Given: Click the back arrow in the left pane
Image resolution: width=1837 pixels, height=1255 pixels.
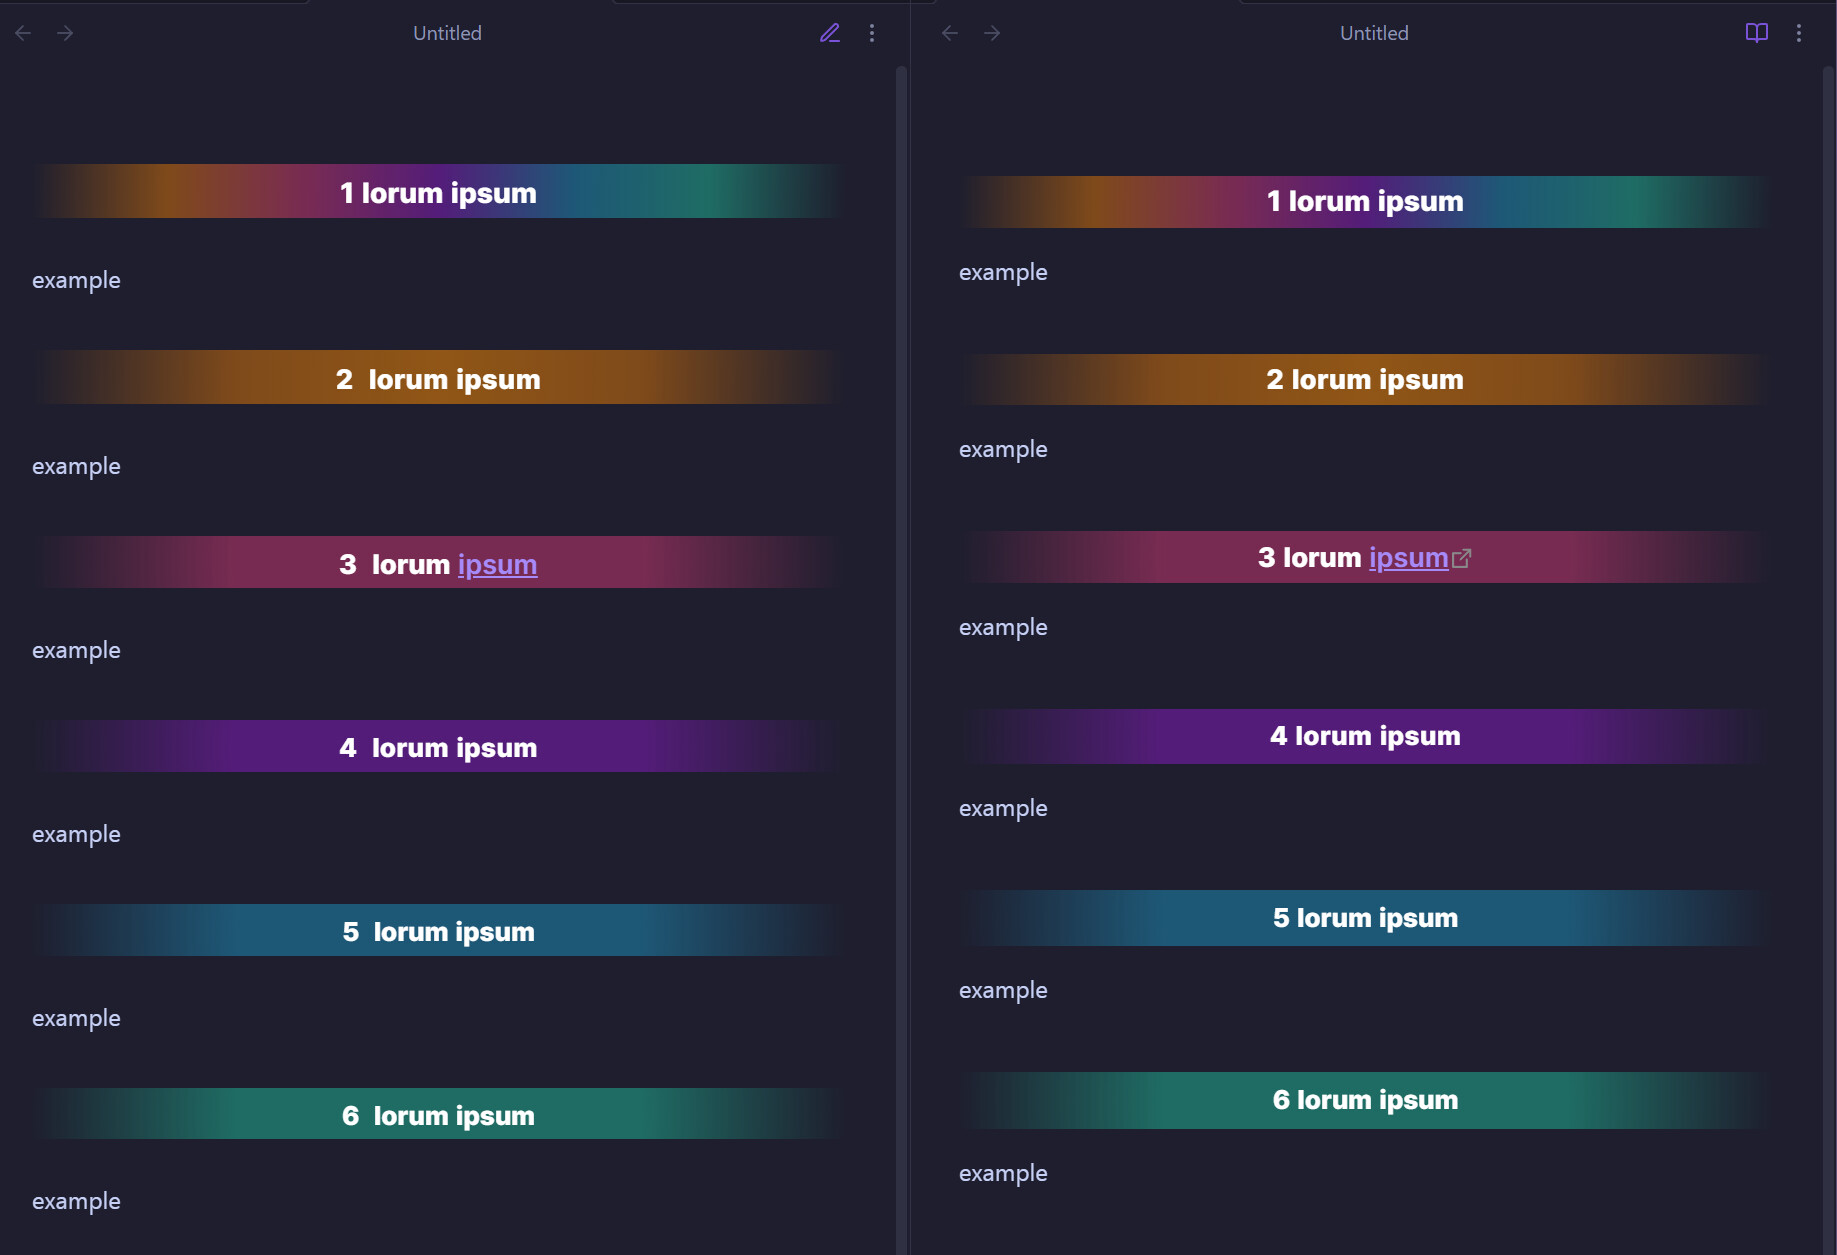Looking at the screenshot, I should 23,33.
